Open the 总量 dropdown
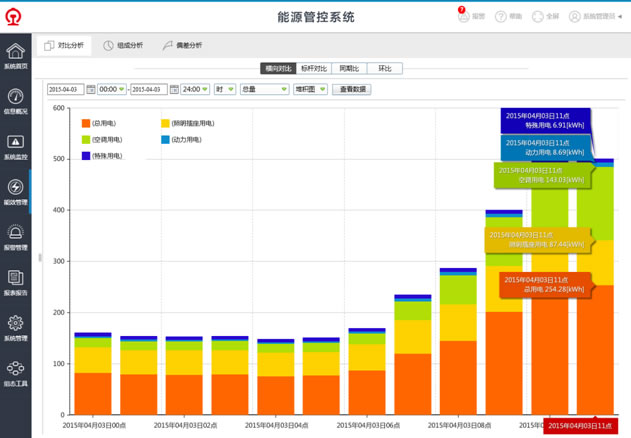The height and width of the screenshot is (438, 631). tap(265, 89)
